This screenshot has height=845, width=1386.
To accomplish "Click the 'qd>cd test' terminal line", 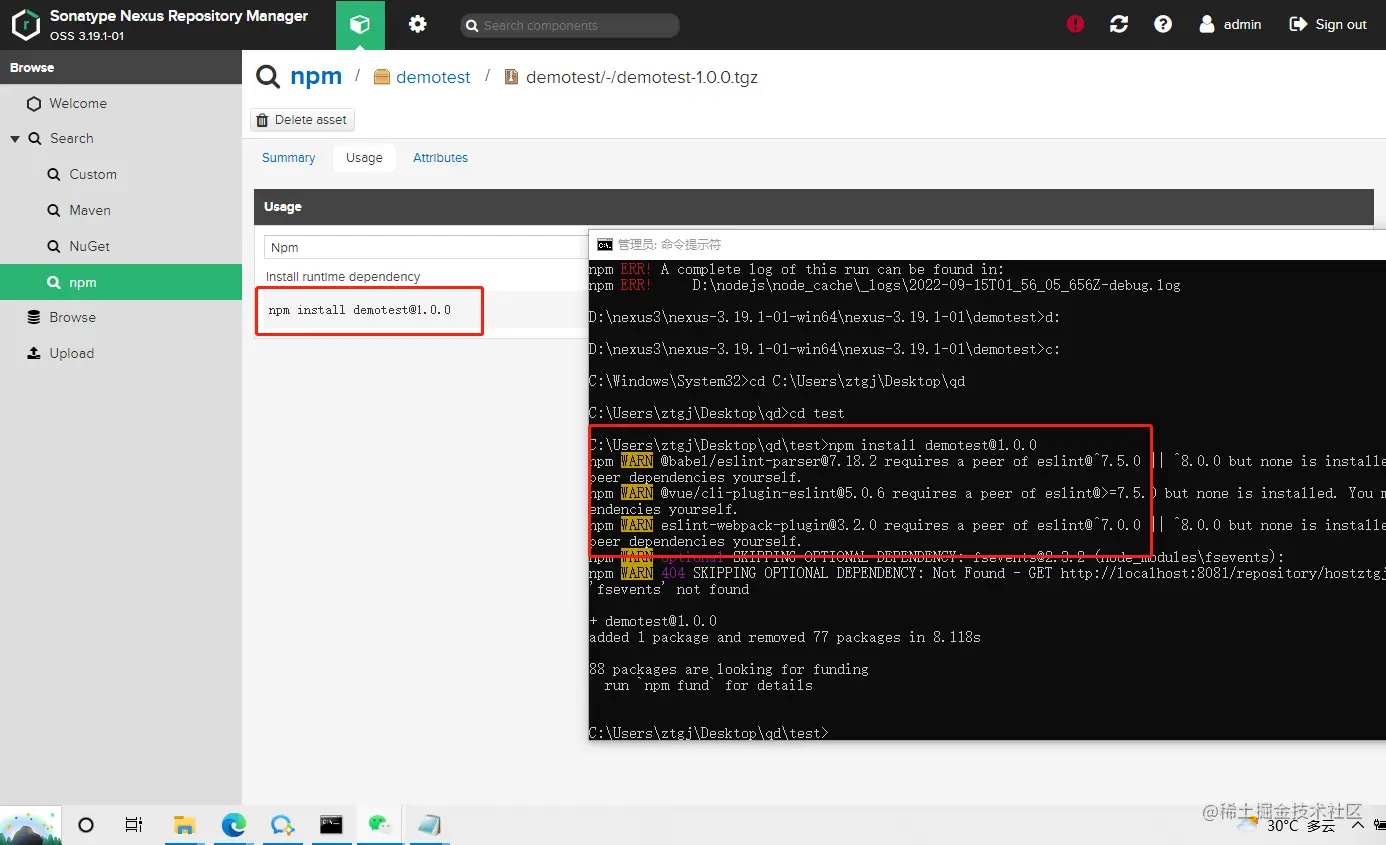I will [x=717, y=413].
